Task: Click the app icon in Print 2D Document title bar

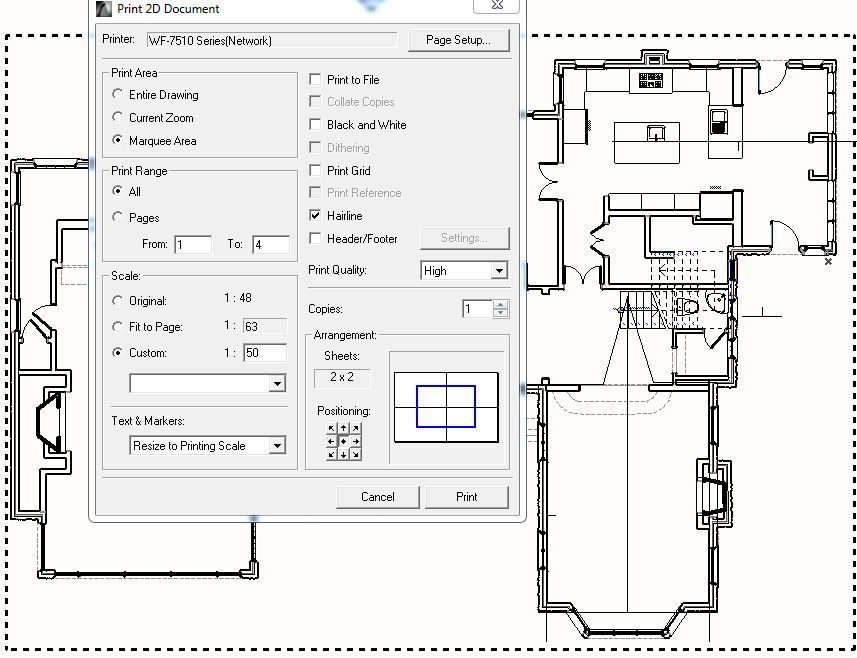Action: point(103,8)
